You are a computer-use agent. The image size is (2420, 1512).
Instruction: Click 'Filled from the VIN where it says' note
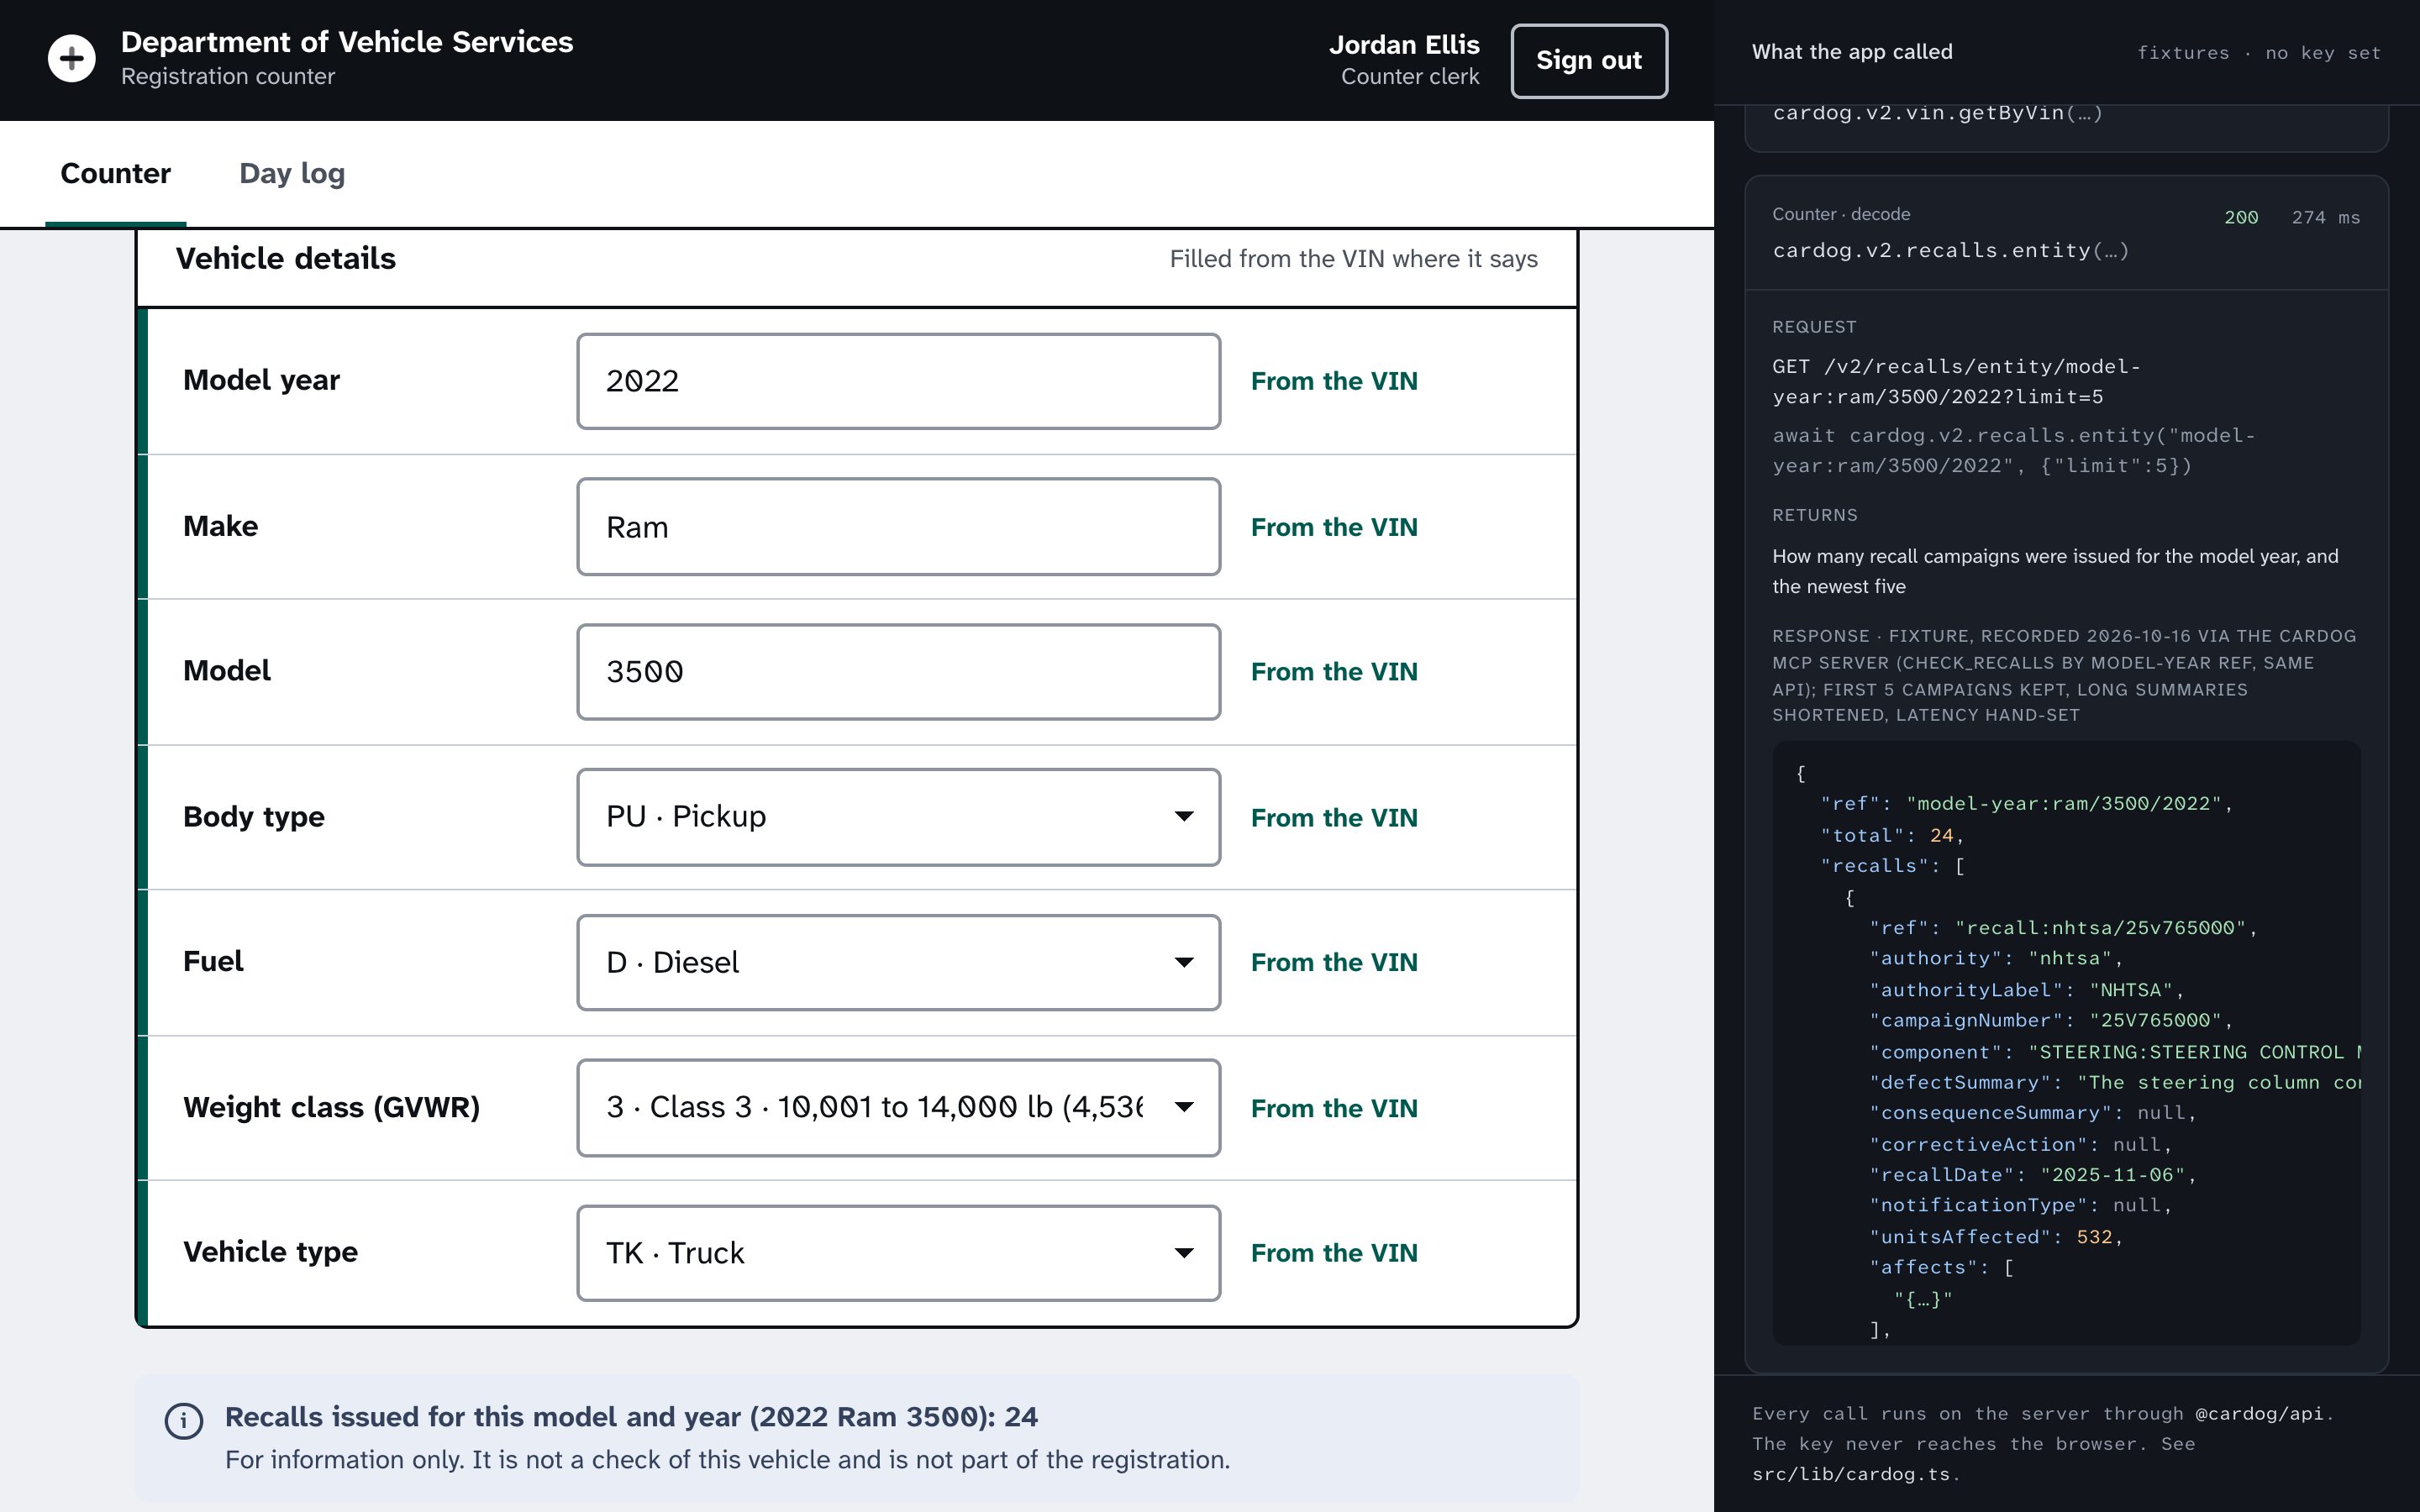[x=1354, y=259]
